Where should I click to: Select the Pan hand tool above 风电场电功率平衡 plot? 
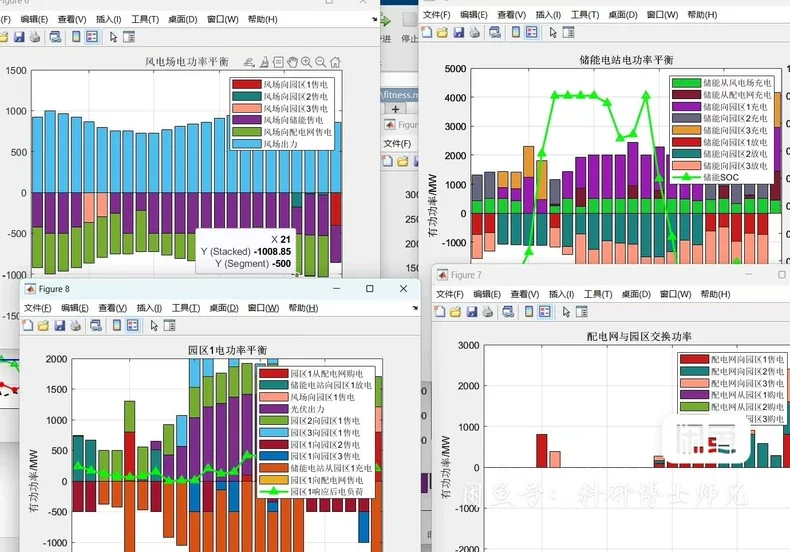click(292, 62)
